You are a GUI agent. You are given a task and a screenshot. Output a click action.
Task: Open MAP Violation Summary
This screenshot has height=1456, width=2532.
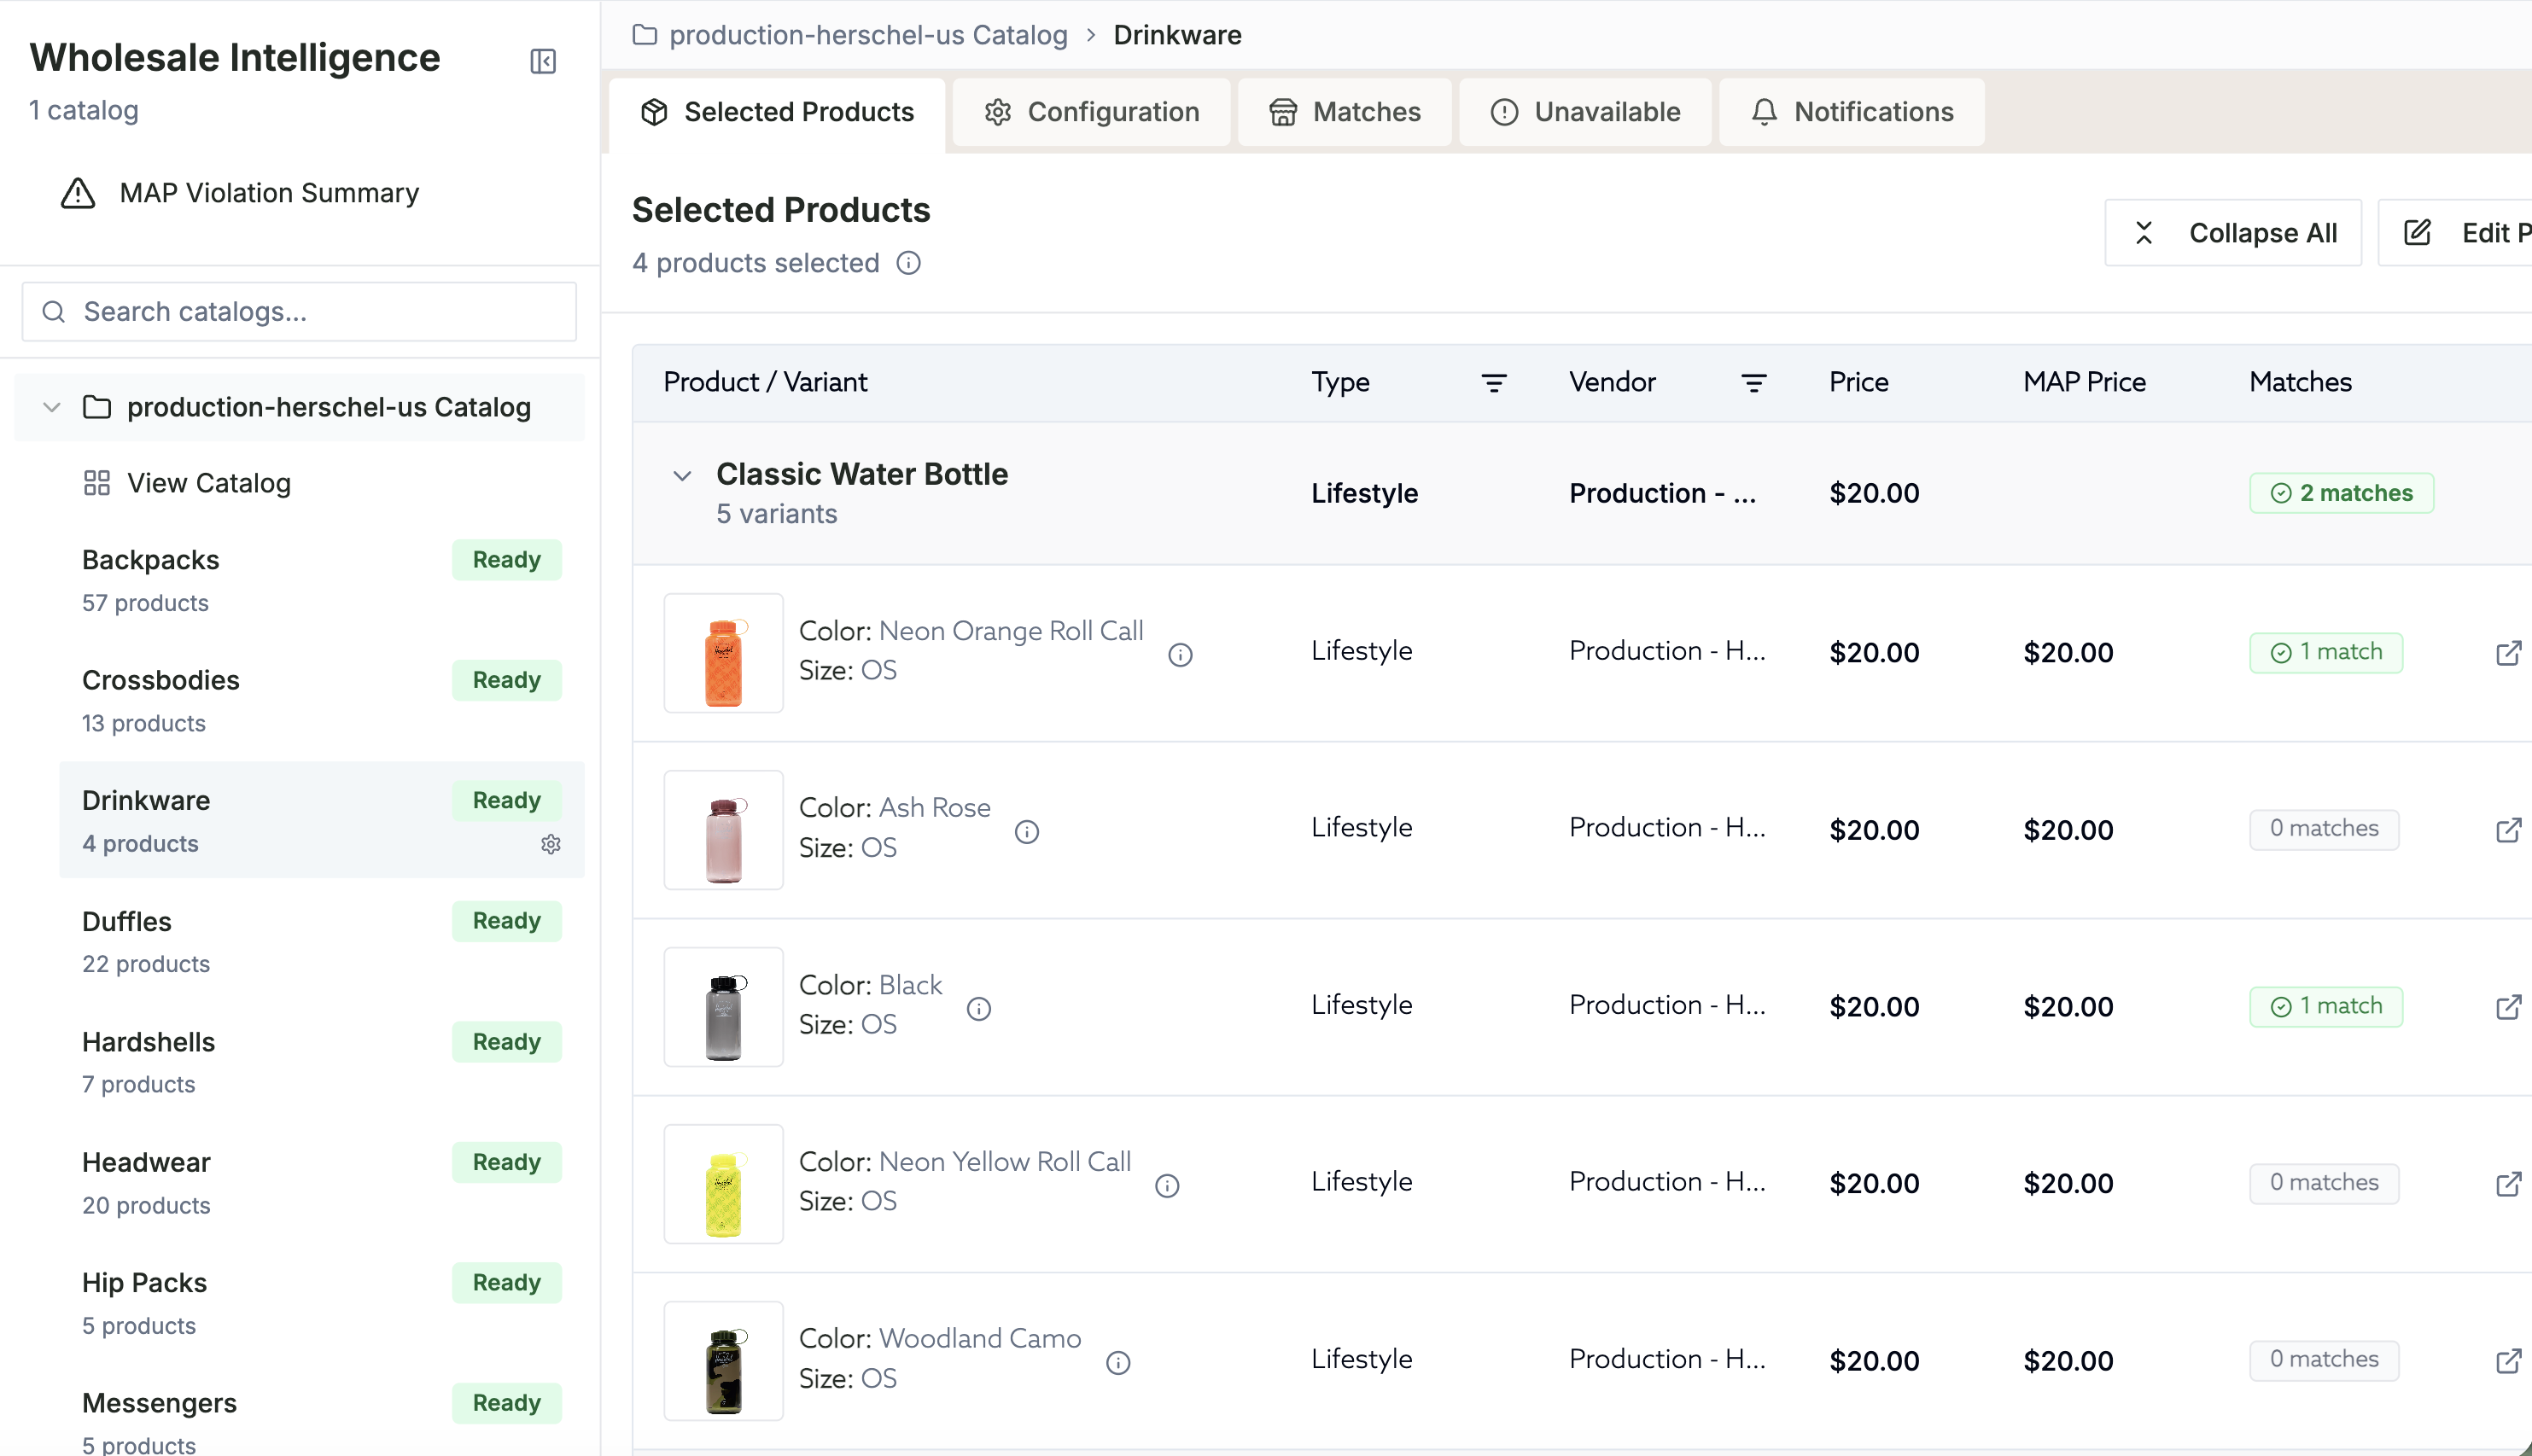click(240, 193)
